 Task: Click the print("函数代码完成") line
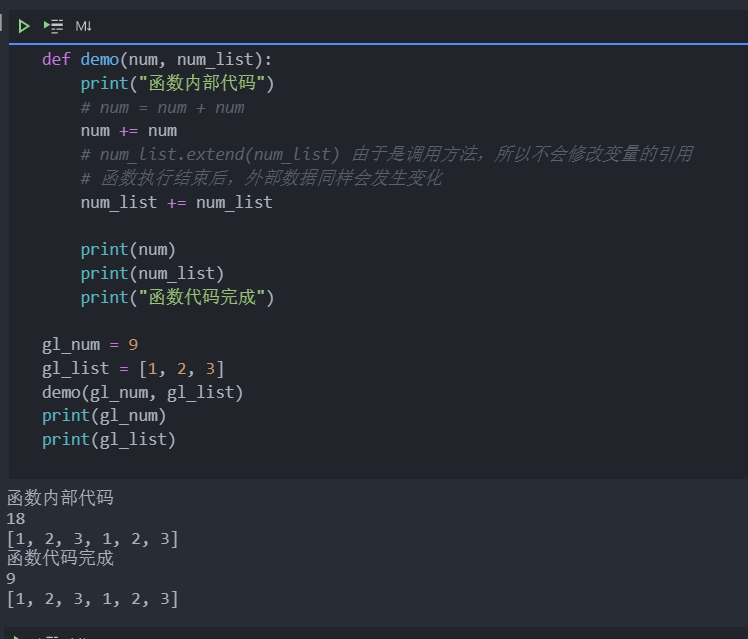pos(177,298)
